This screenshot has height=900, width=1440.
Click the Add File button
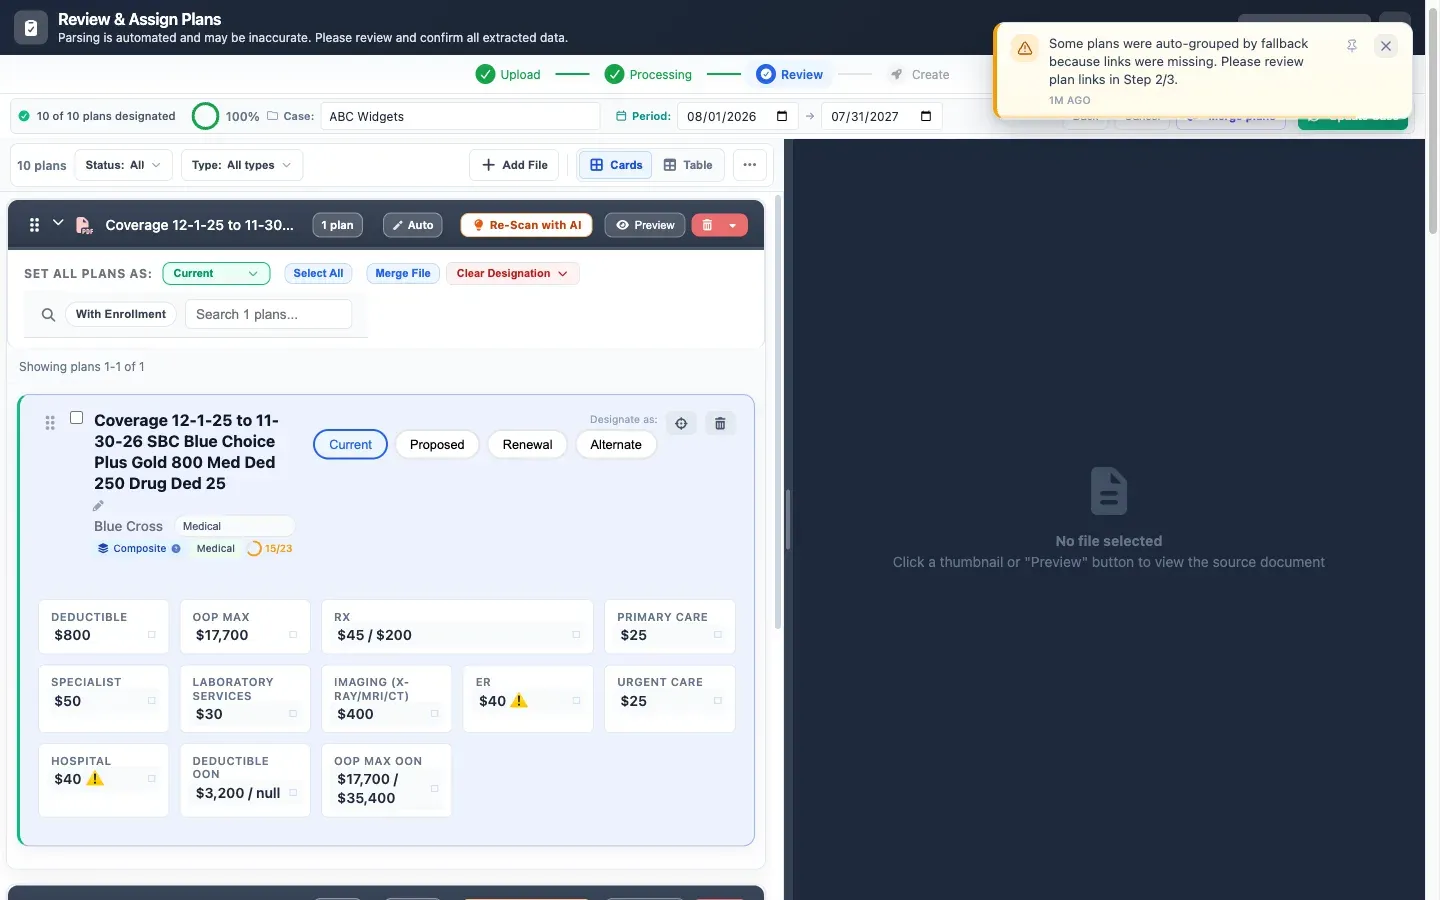515,165
